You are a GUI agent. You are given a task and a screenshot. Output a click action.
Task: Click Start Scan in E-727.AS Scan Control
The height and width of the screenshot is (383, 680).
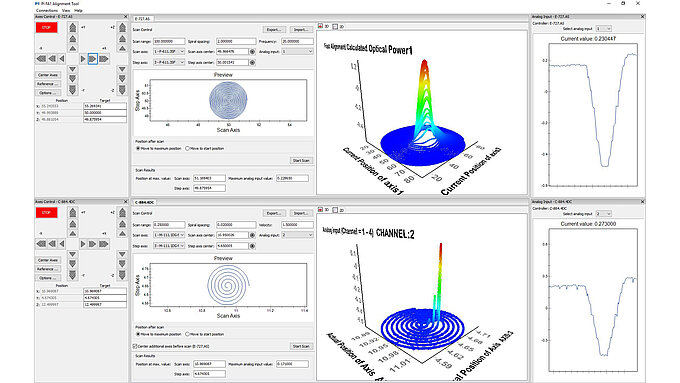[x=301, y=160]
